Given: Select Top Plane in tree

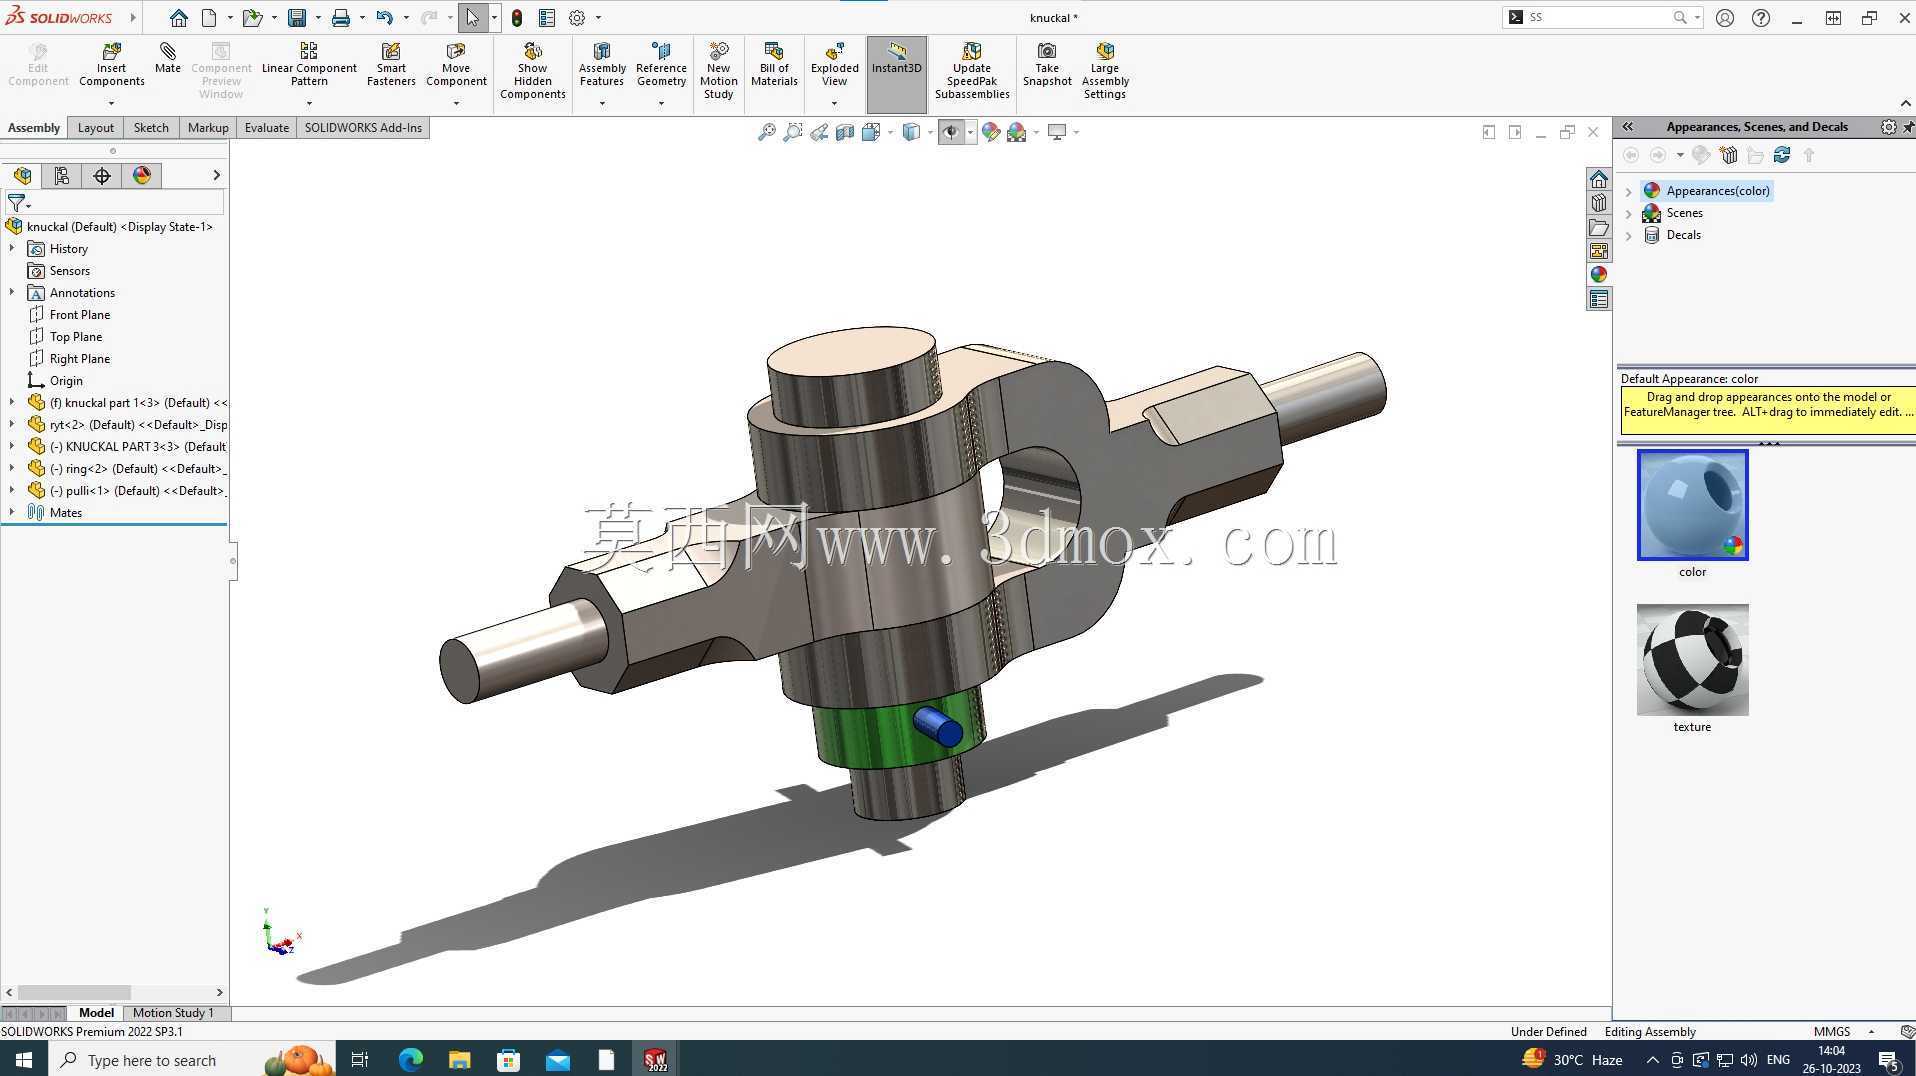Looking at the screenshot, I should tap(76, 337).
